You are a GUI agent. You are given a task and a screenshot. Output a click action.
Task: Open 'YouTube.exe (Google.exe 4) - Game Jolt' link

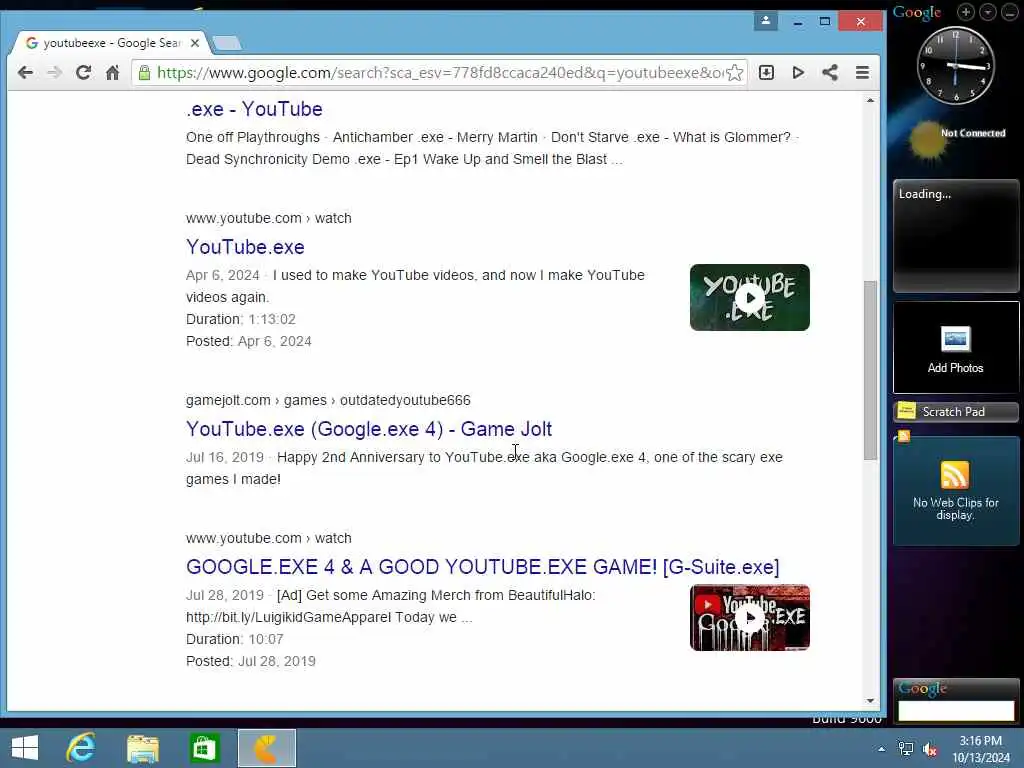pyautogui.click(x=369, y=429)
